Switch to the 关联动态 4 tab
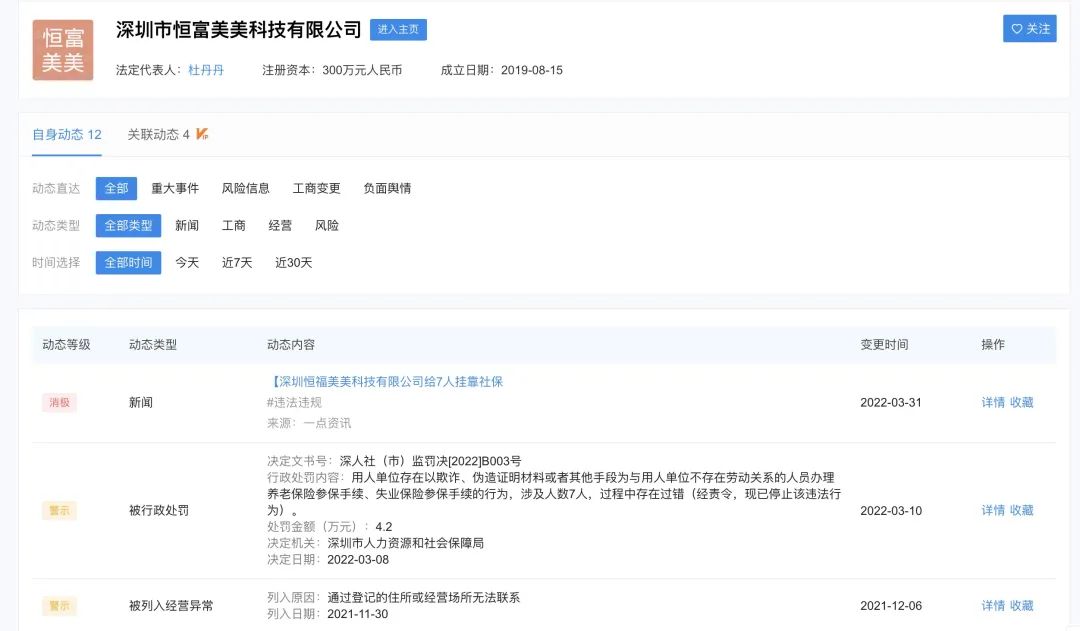 point(158,134)
